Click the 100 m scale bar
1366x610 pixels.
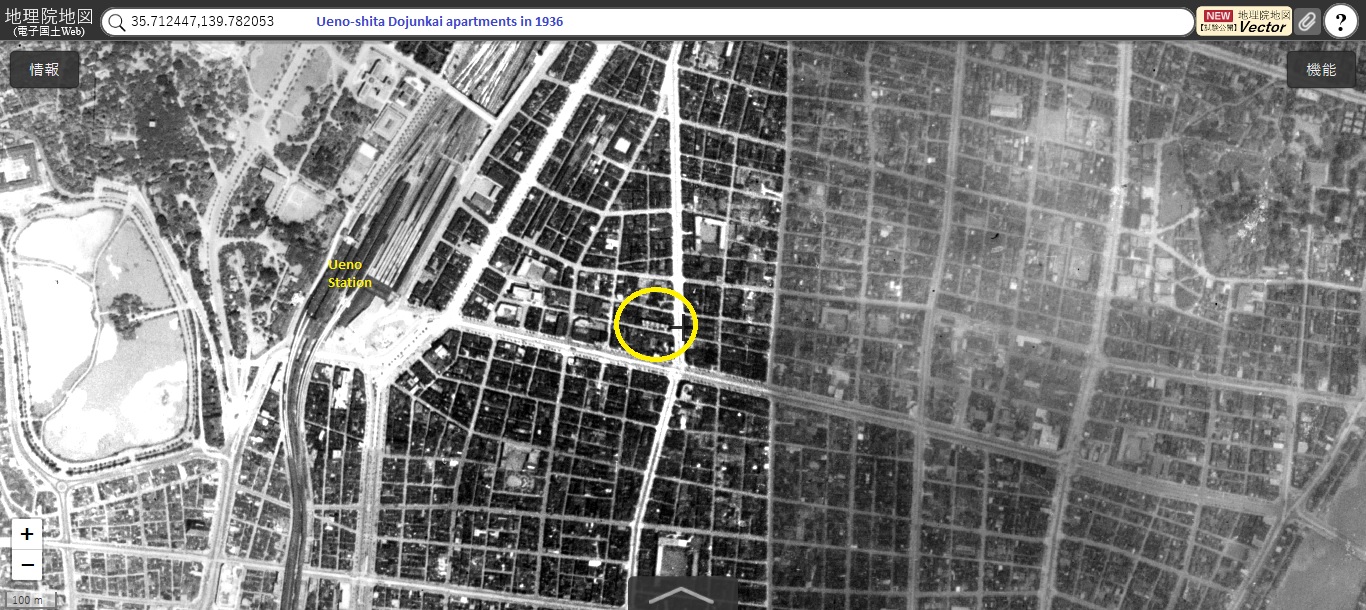(27, 600)
